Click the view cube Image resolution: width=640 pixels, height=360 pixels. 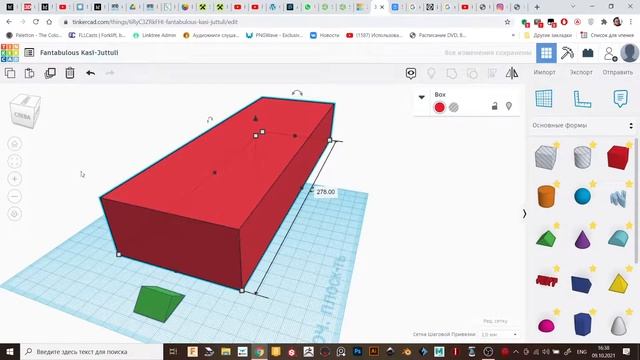point(25,111)
